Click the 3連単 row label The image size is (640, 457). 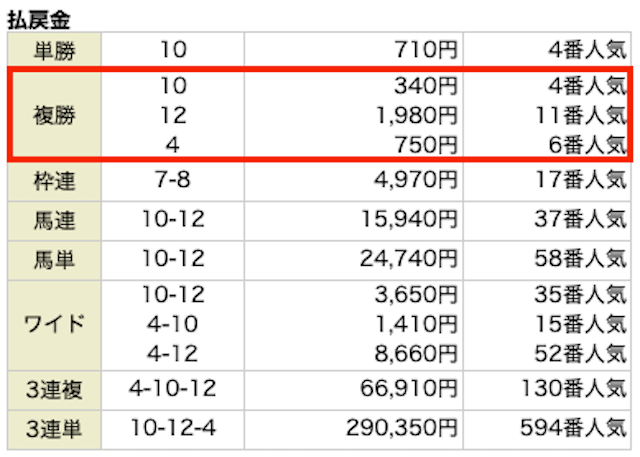click(x=54, y=429)
